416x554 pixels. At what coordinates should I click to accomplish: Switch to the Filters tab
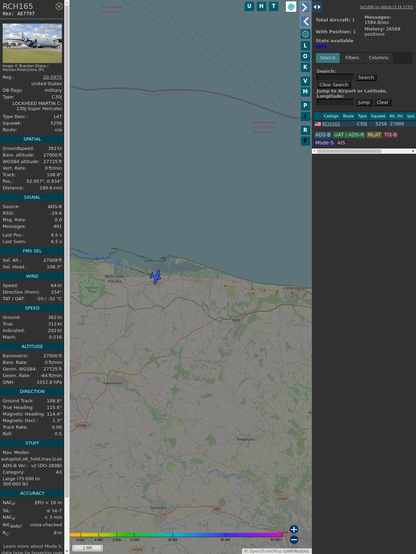[352, 58]
